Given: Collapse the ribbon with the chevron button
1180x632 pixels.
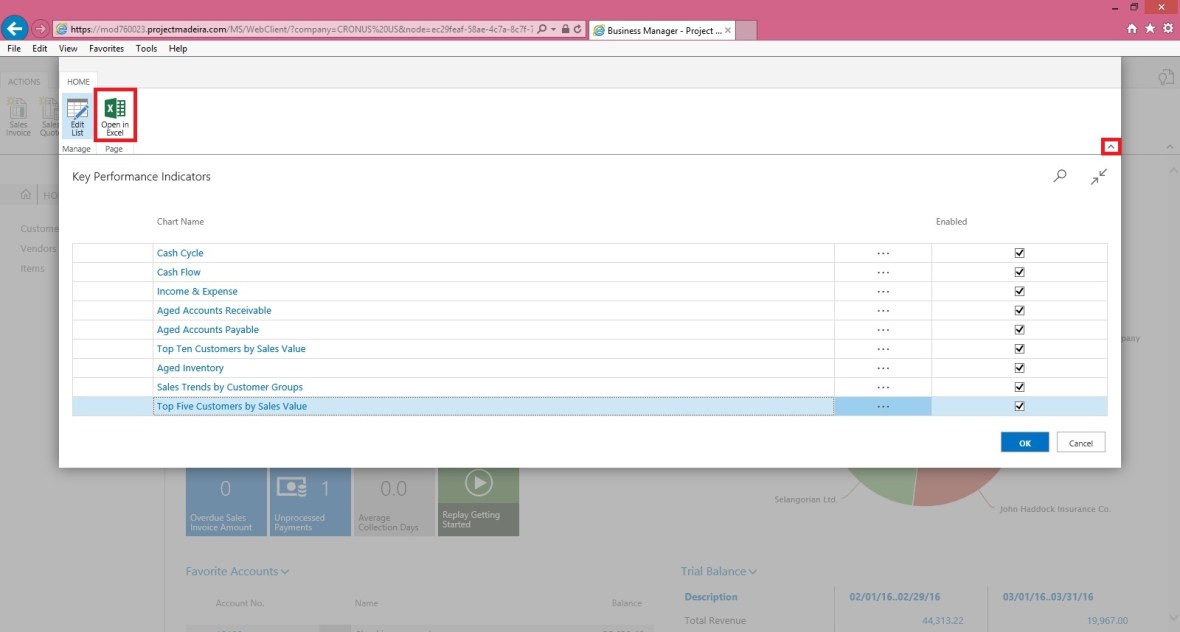Looking at the screenshot, I should pos(1110,147).
